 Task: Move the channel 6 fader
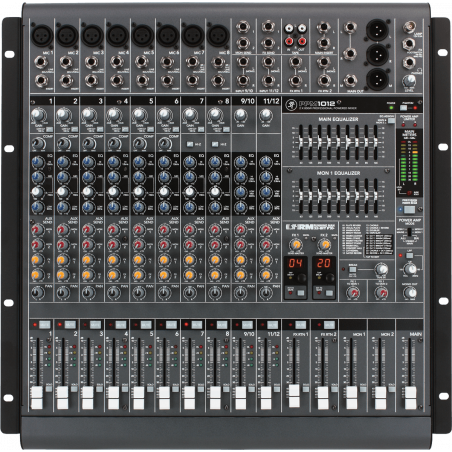[164, 398]
